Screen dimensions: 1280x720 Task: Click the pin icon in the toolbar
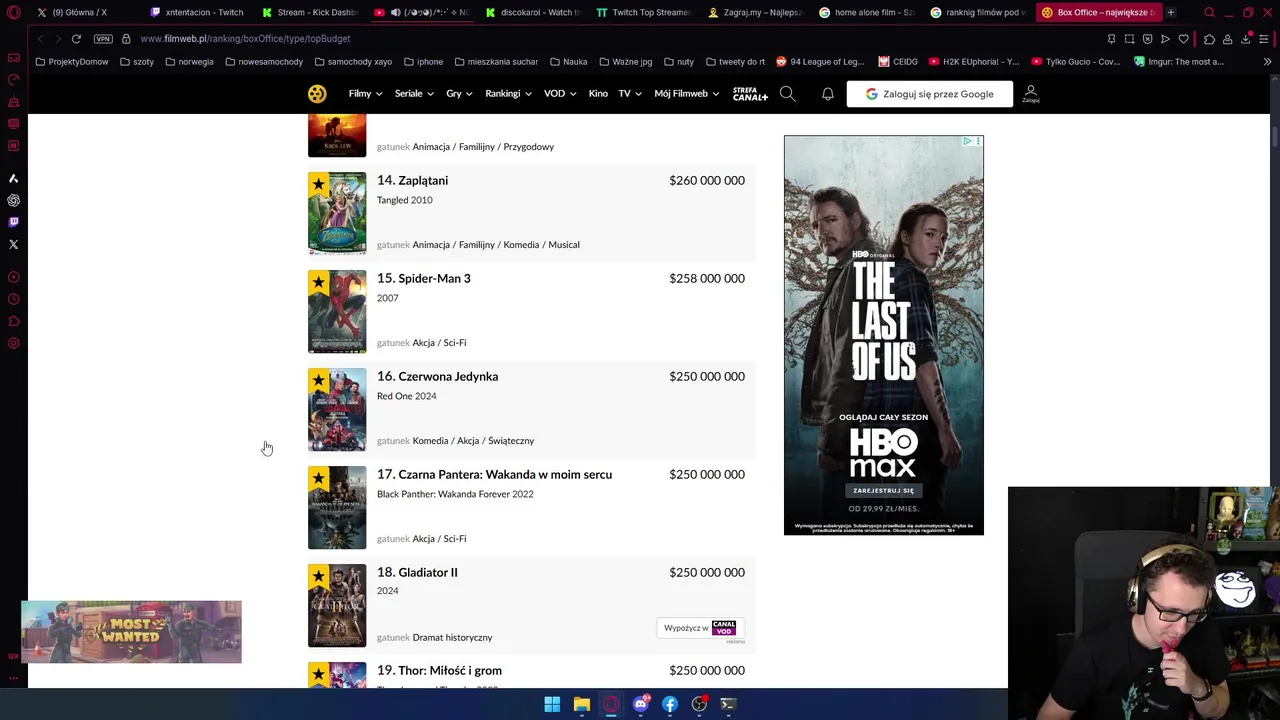[1111, 38]
